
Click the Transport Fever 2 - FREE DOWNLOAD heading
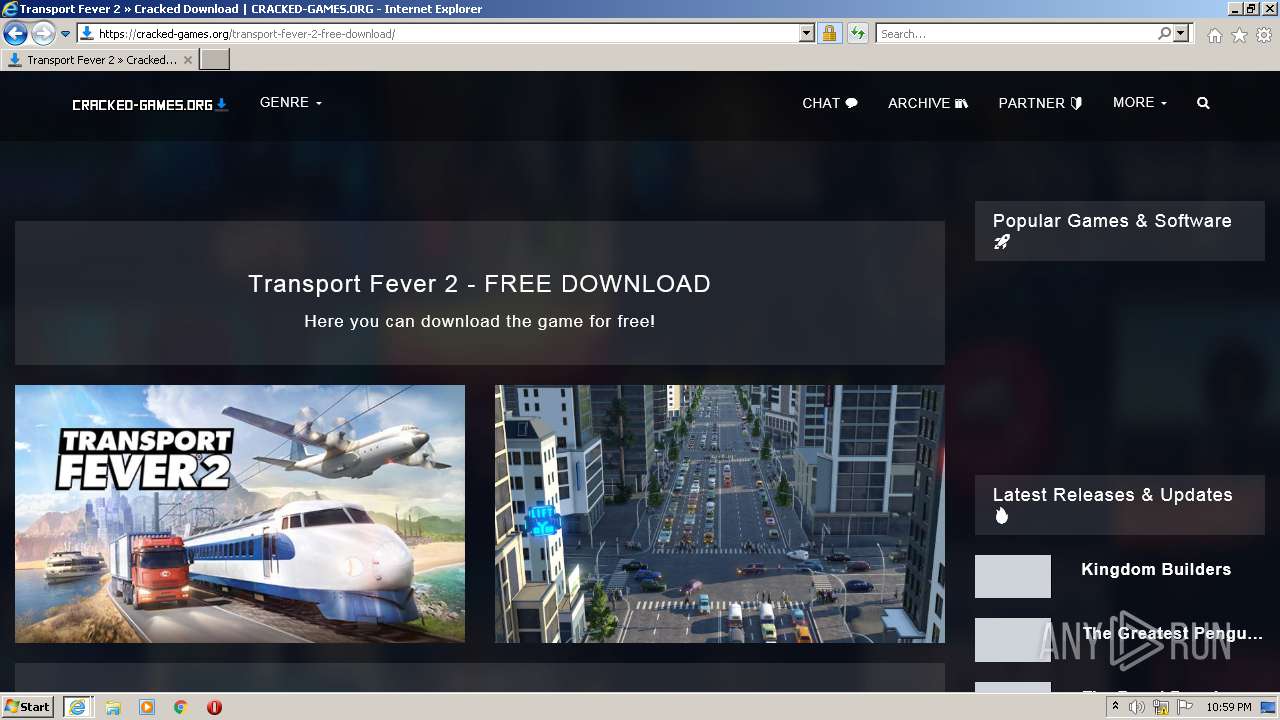click(x=480, y=284)
